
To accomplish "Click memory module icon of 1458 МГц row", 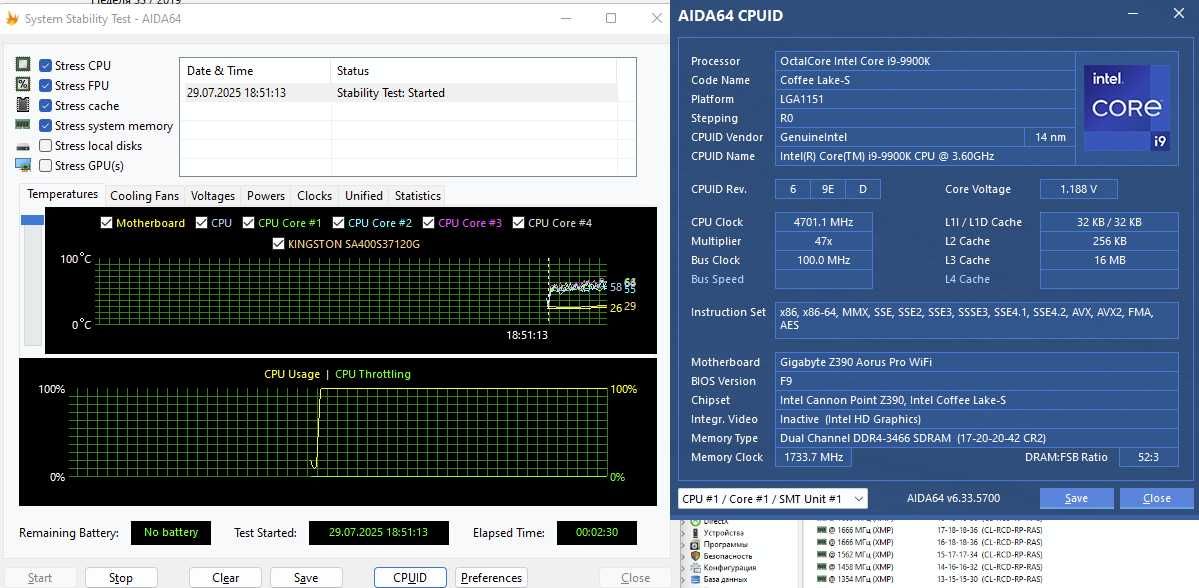I will click(x=820, y=567).
